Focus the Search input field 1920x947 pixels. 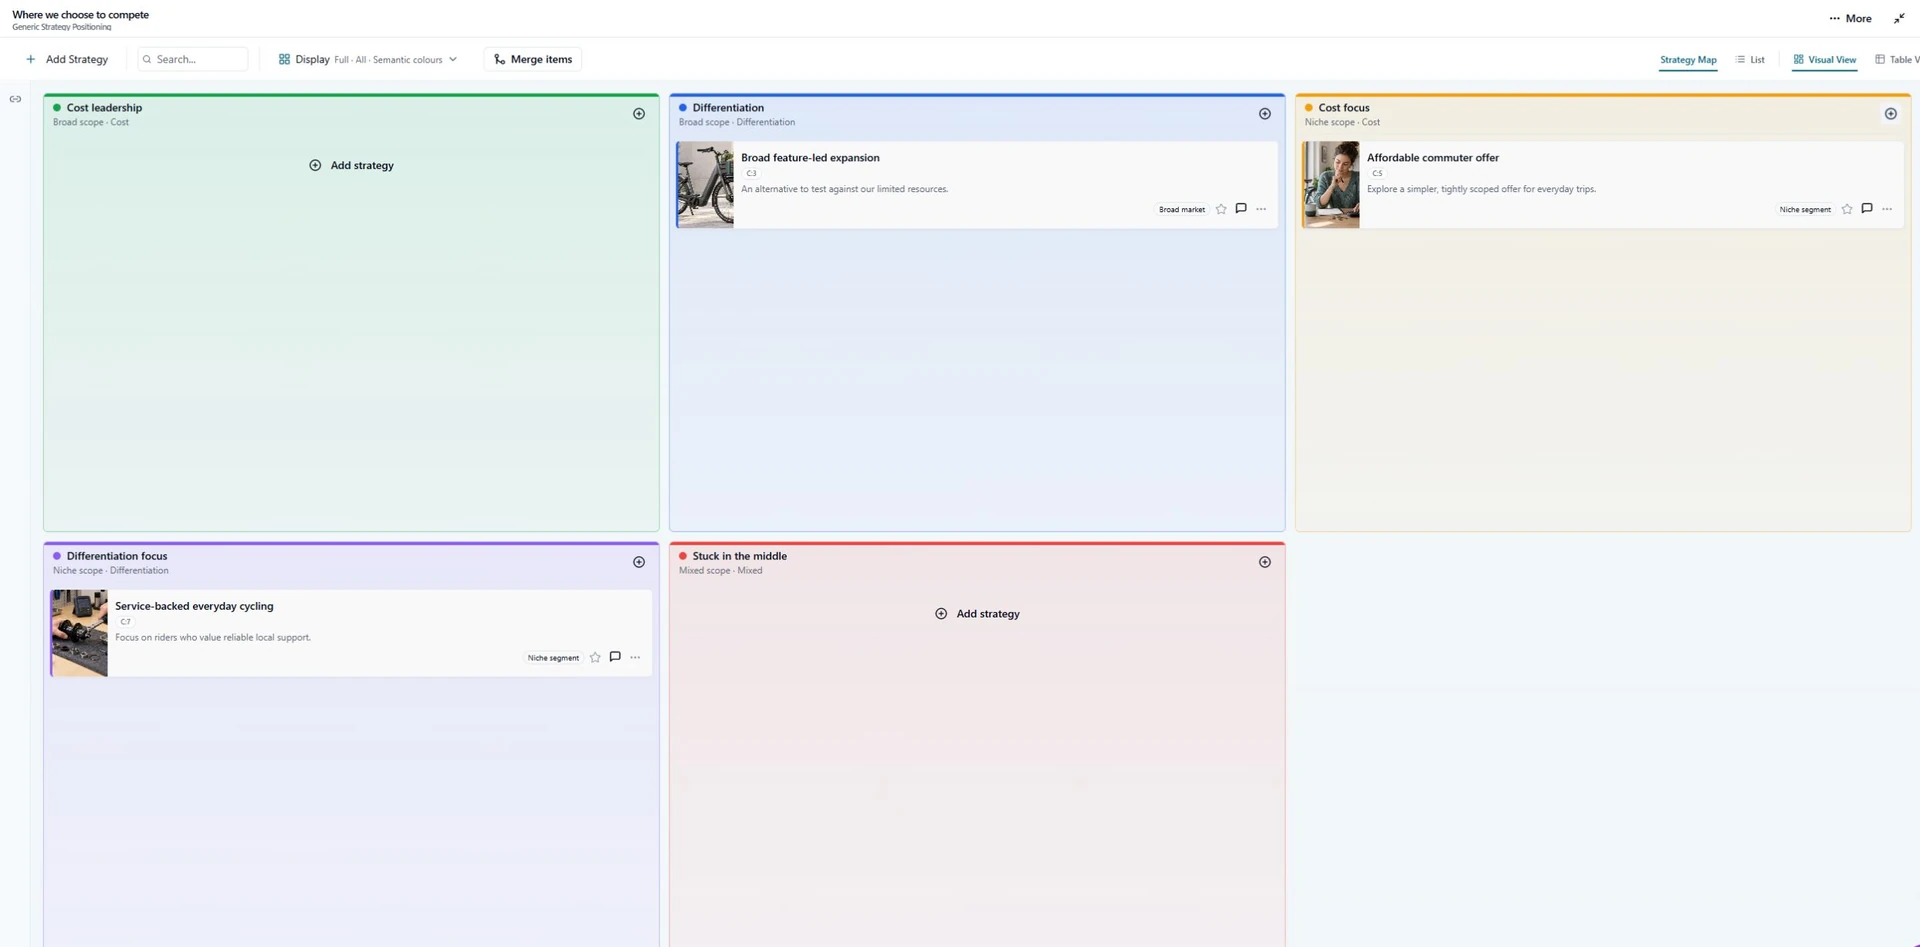[193, 59]
